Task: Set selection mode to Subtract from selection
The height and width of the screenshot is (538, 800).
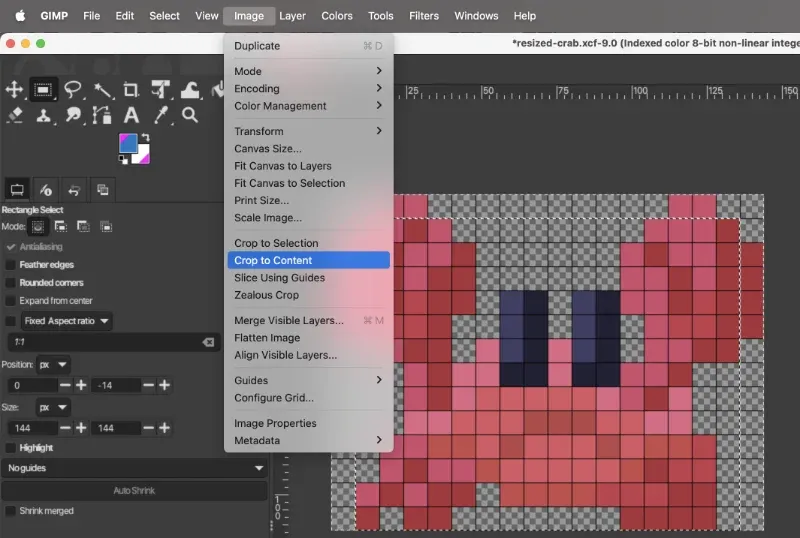Action: tap(83, 227)
